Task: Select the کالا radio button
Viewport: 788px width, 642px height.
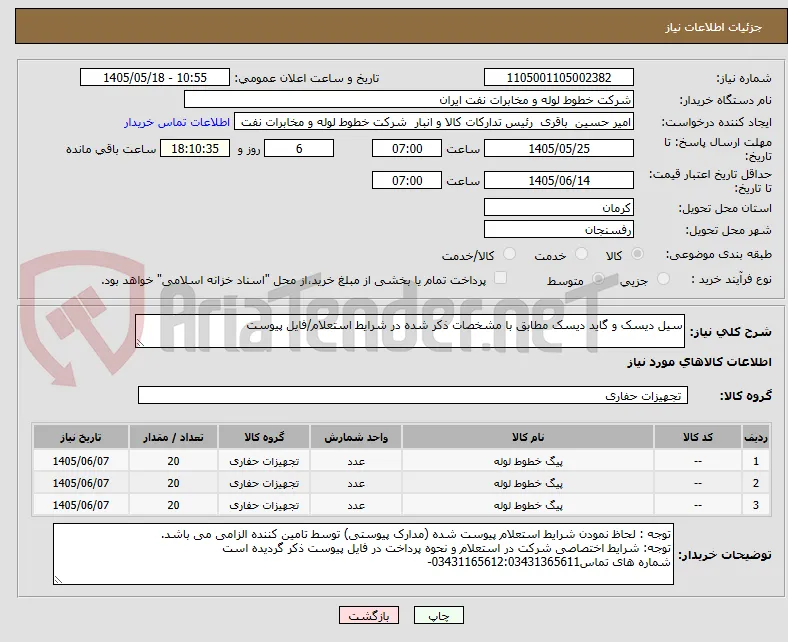Action: [637, 254]
